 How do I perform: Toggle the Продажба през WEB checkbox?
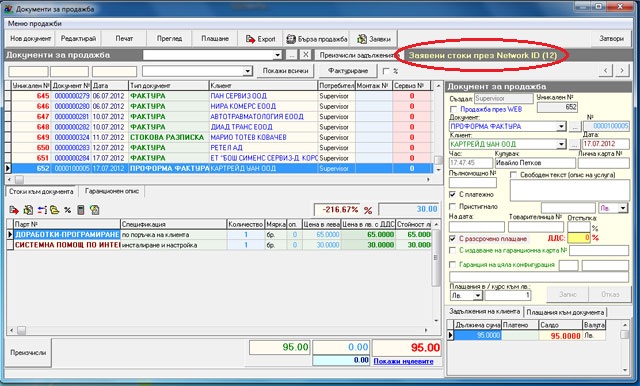click(x=453, y=109)
